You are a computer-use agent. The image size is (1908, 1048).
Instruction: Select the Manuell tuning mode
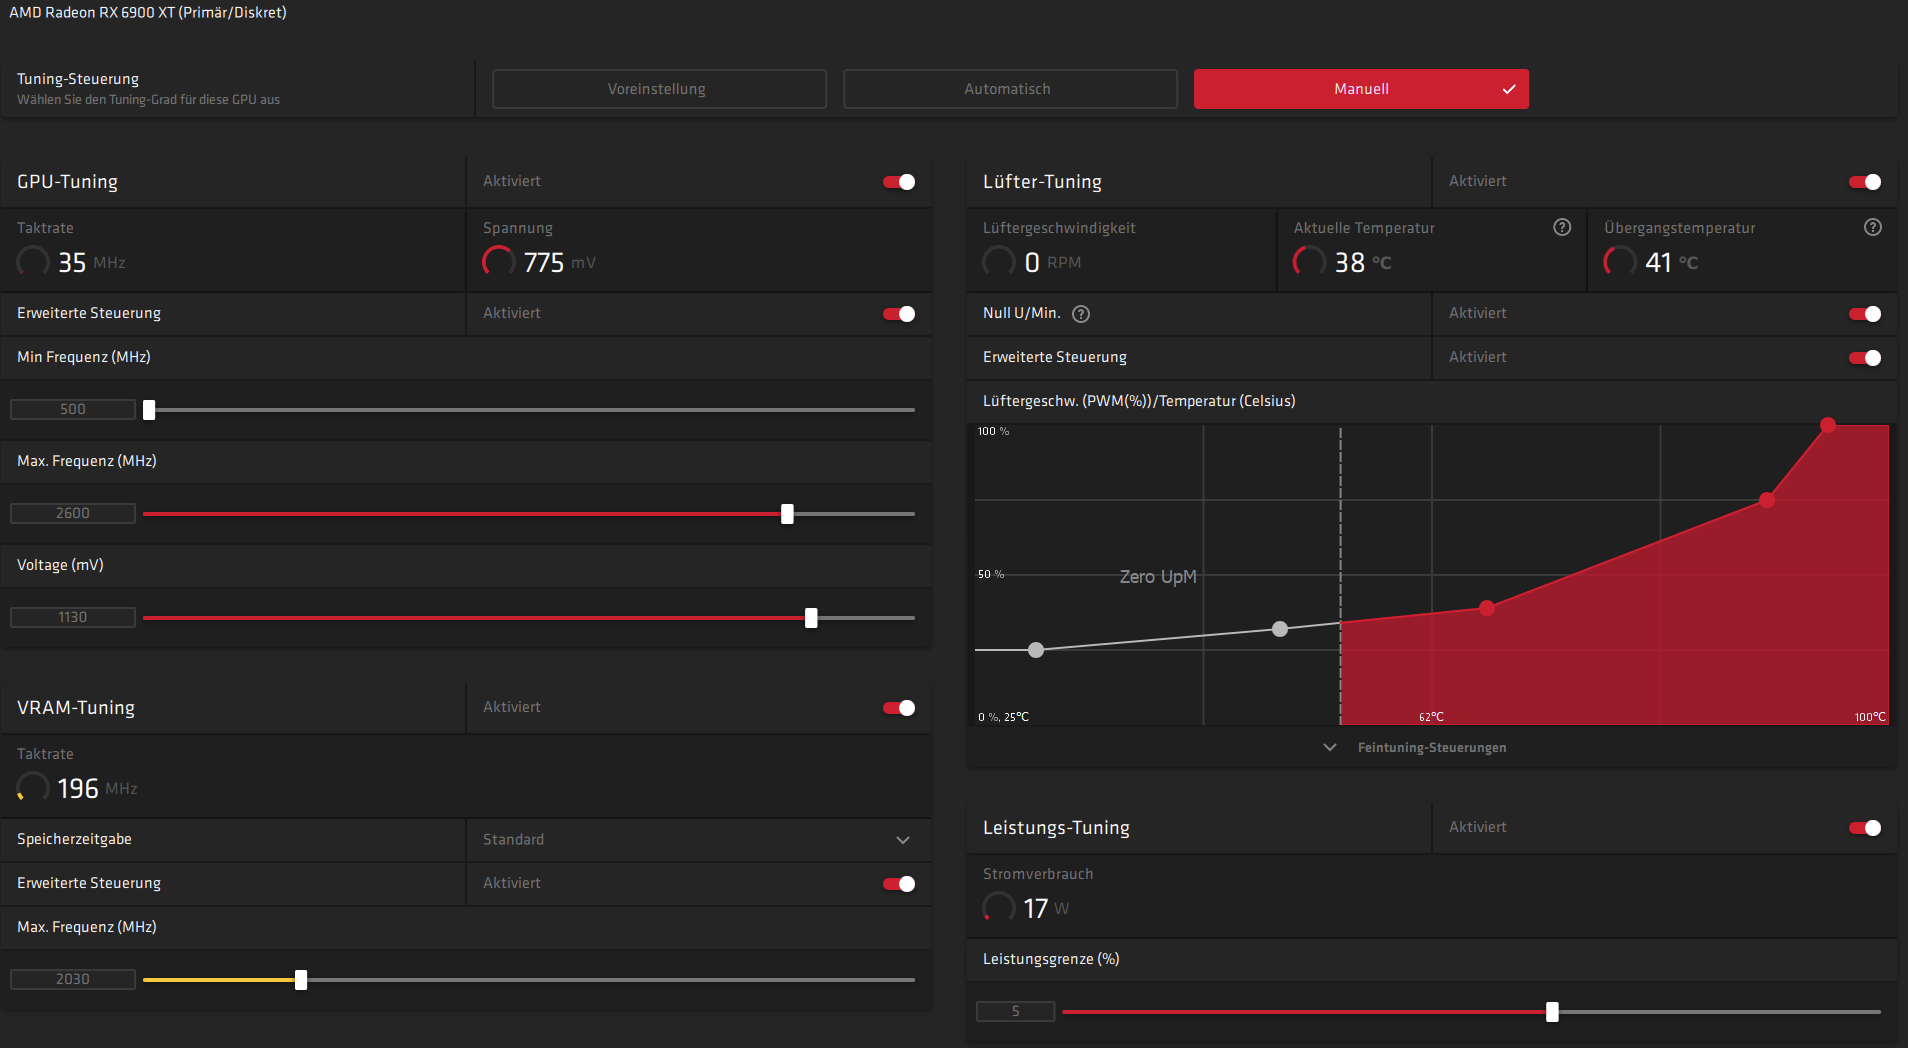tap(1361, 89)
